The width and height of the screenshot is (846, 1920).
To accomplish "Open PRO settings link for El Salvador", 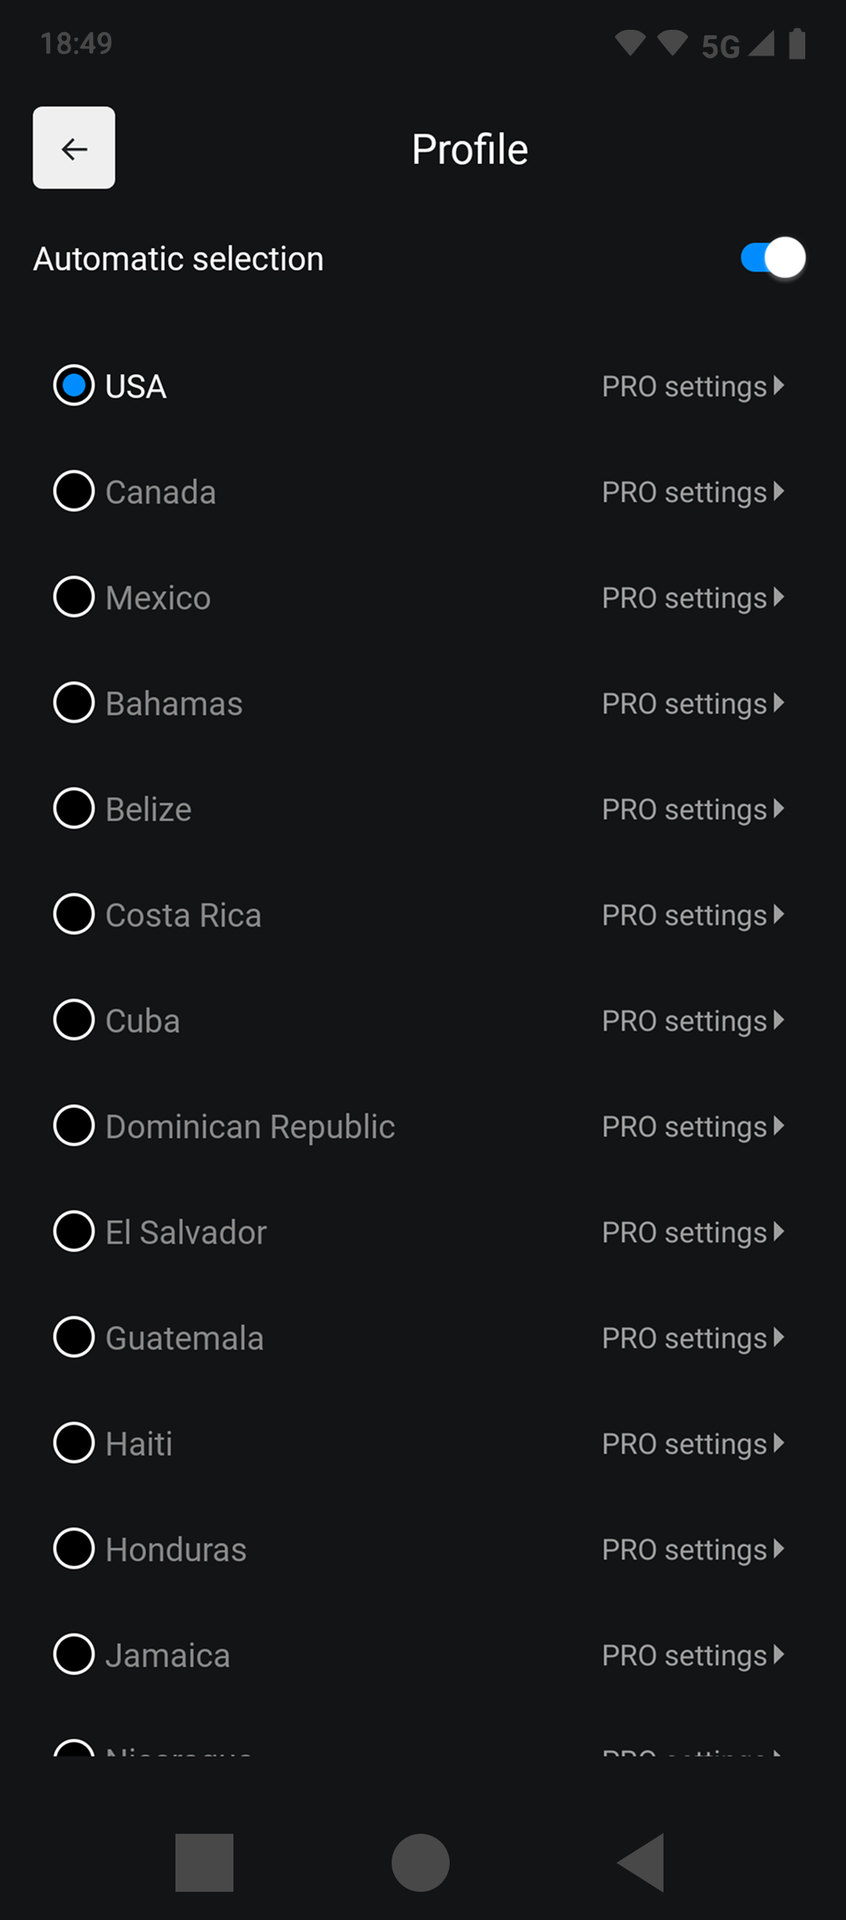I will (693, 1232).
